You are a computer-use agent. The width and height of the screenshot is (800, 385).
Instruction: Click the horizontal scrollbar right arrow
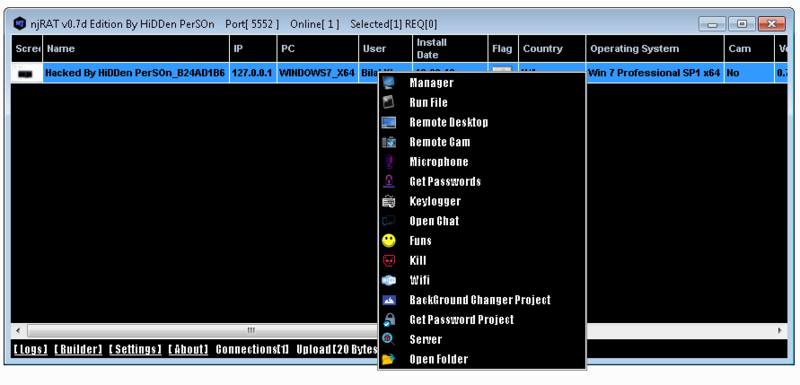tap(780, 331)
